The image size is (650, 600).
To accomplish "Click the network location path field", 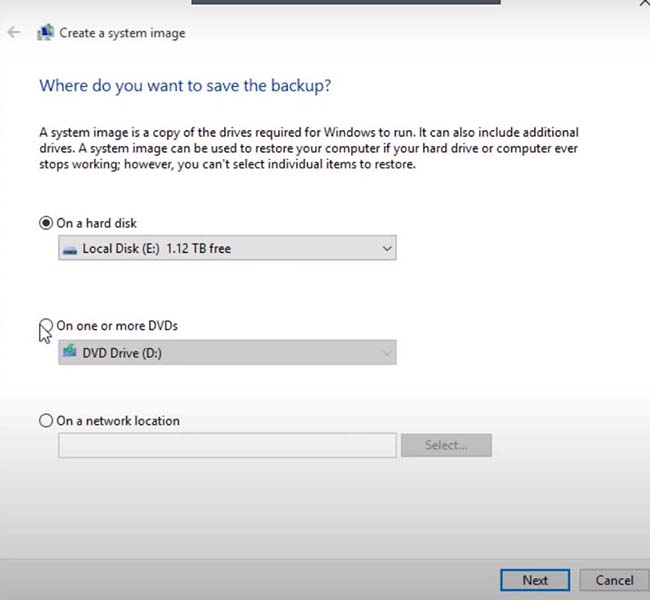I will [227, 445].
